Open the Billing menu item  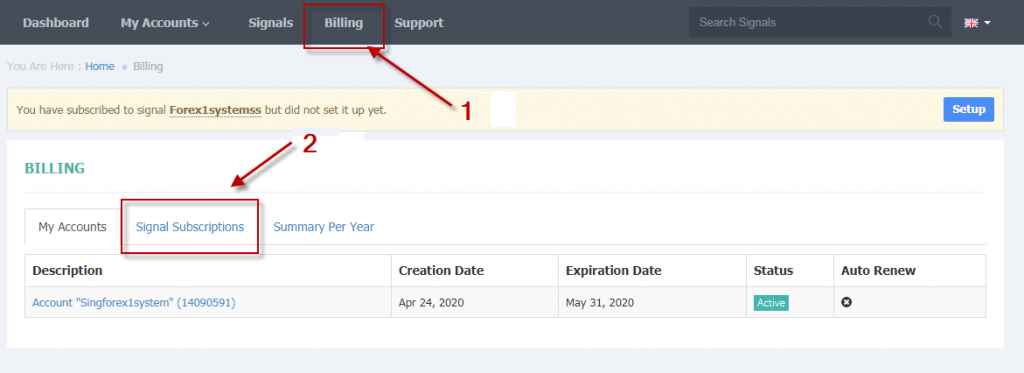pyautogui.click(x=344, y=23)
